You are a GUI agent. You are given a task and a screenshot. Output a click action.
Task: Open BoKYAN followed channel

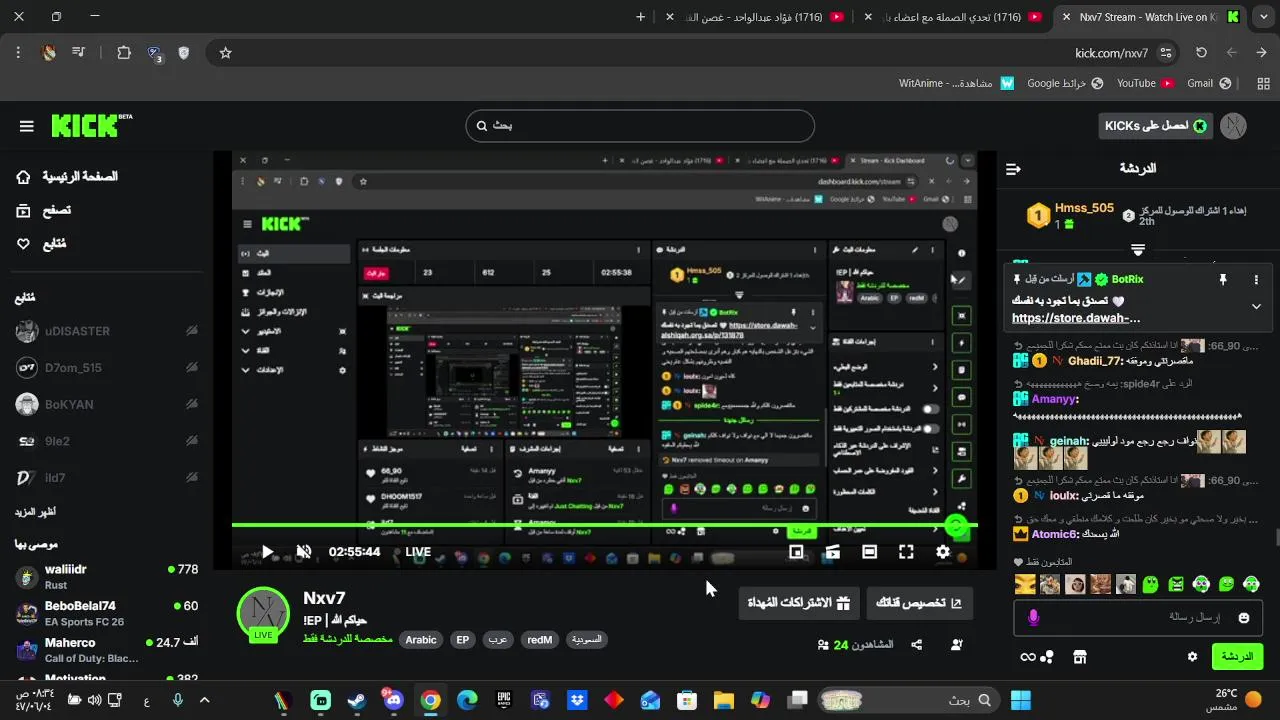coord(106,405)
